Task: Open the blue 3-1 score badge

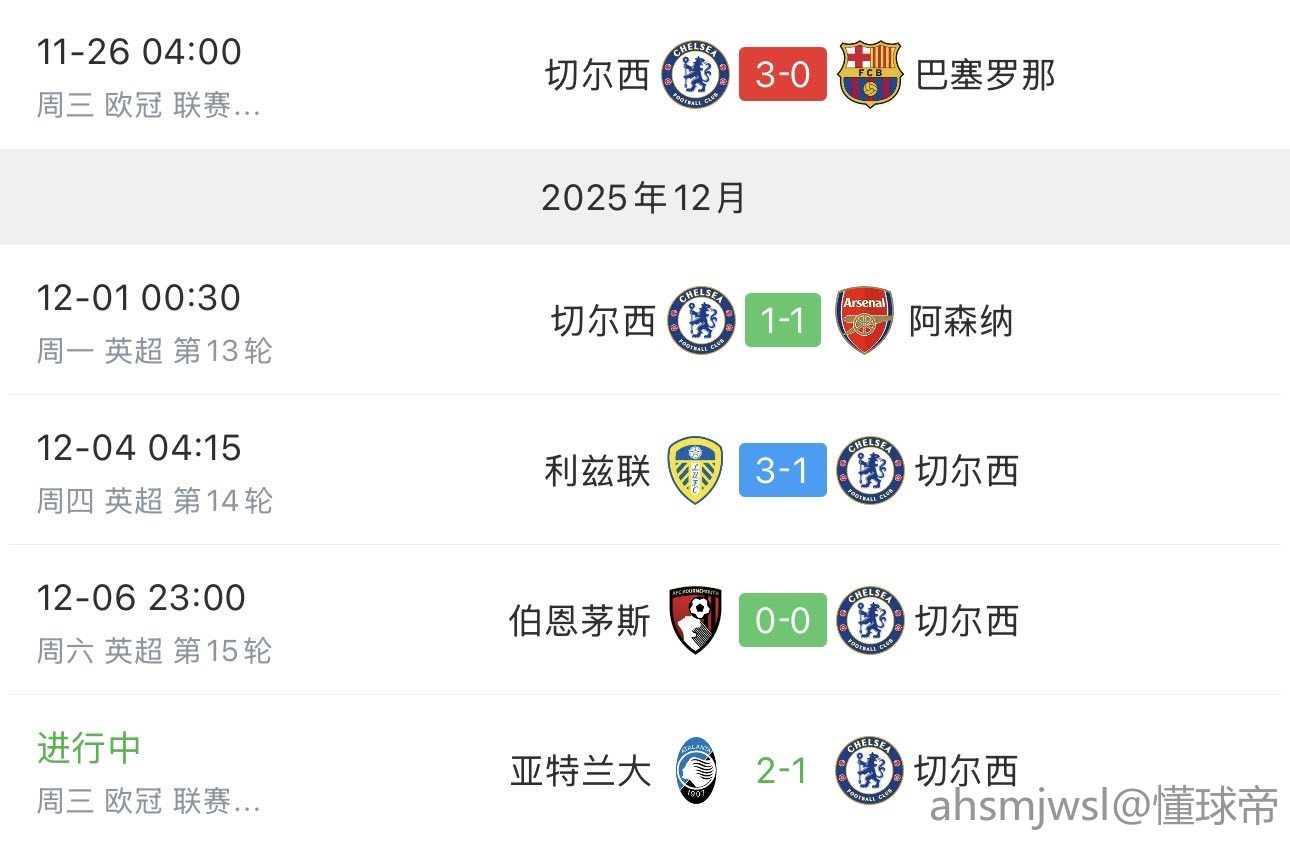Action: [783, 470]
